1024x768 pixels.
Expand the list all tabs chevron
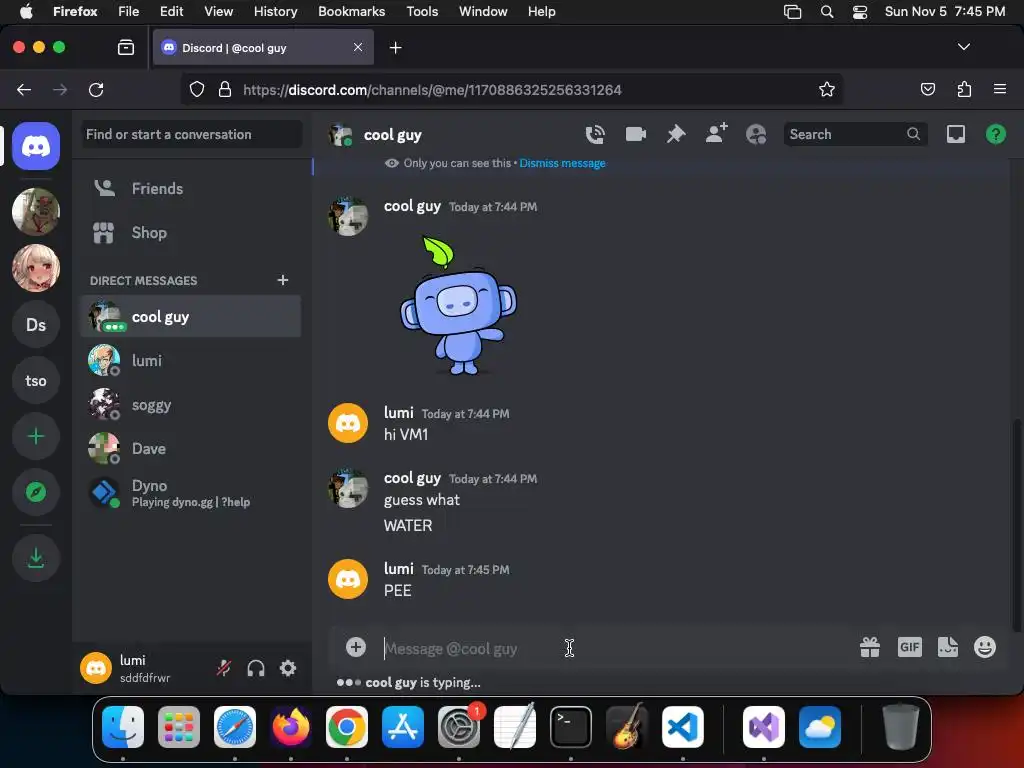tap(963, 47)
